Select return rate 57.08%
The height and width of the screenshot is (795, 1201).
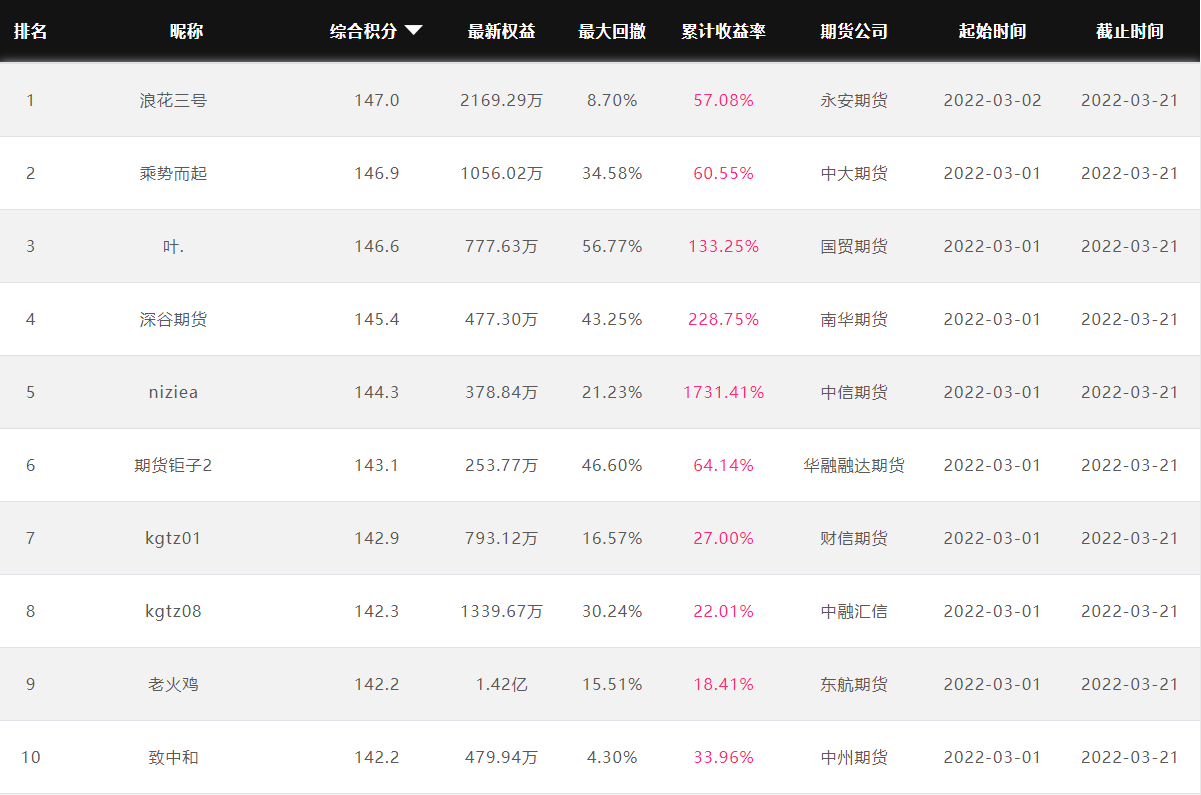click(x=724, y=100)
